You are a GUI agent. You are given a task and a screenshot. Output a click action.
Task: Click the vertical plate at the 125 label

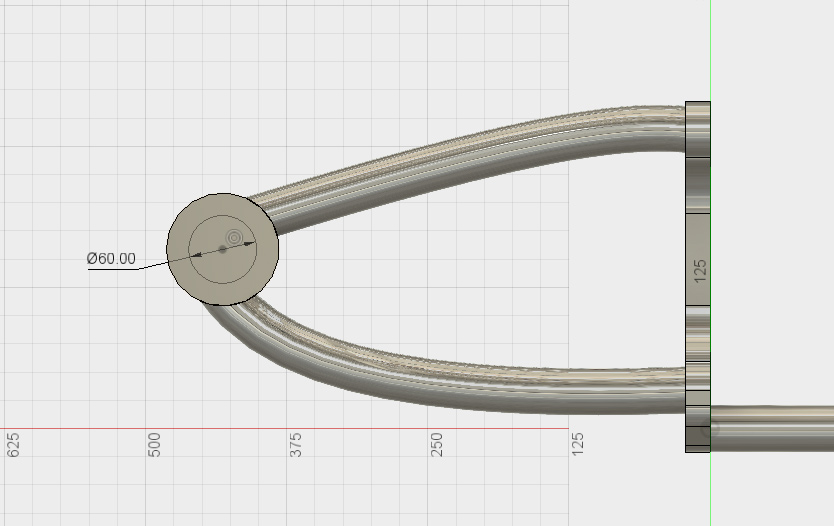click(698, 268)
